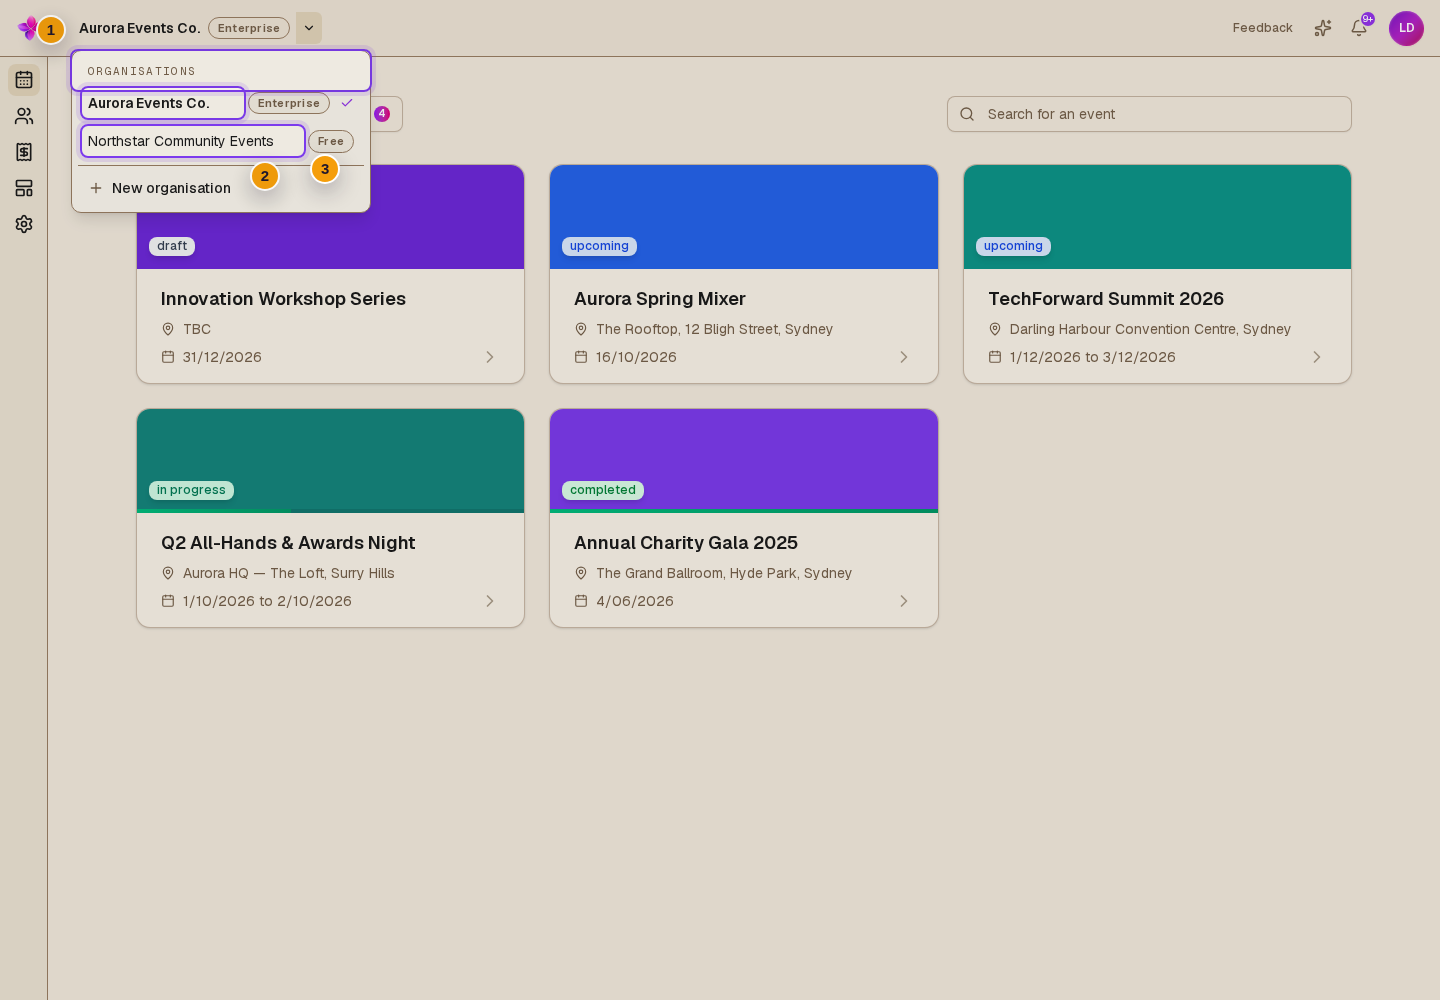Click date 16/10/2026 on Spring Mixer
This screenshot has width=1440, height=1000.
tap(636, 357)
